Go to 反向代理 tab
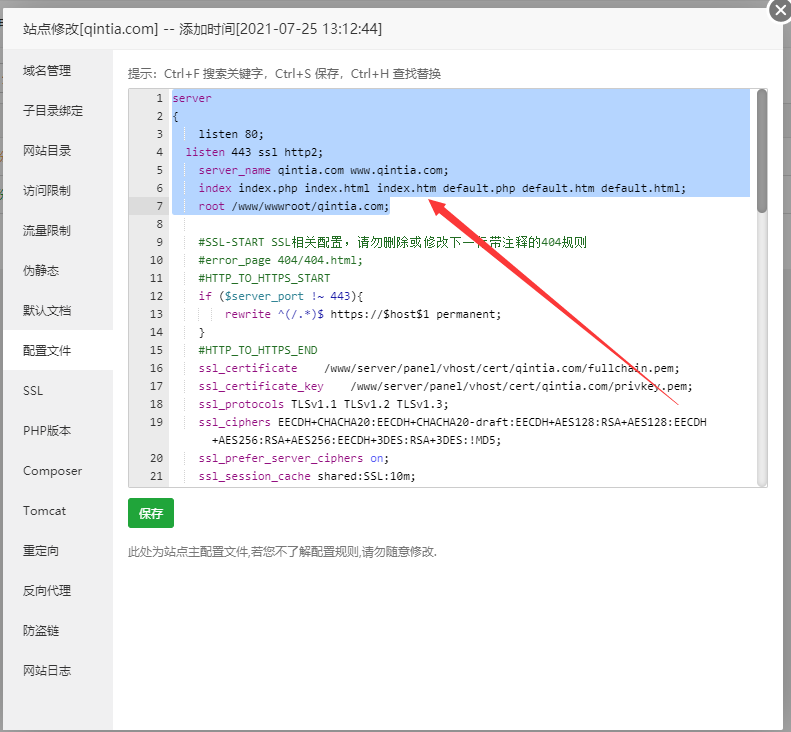Image resolution: width=791 pixels, height=732 pixels. tap(47, 591)
